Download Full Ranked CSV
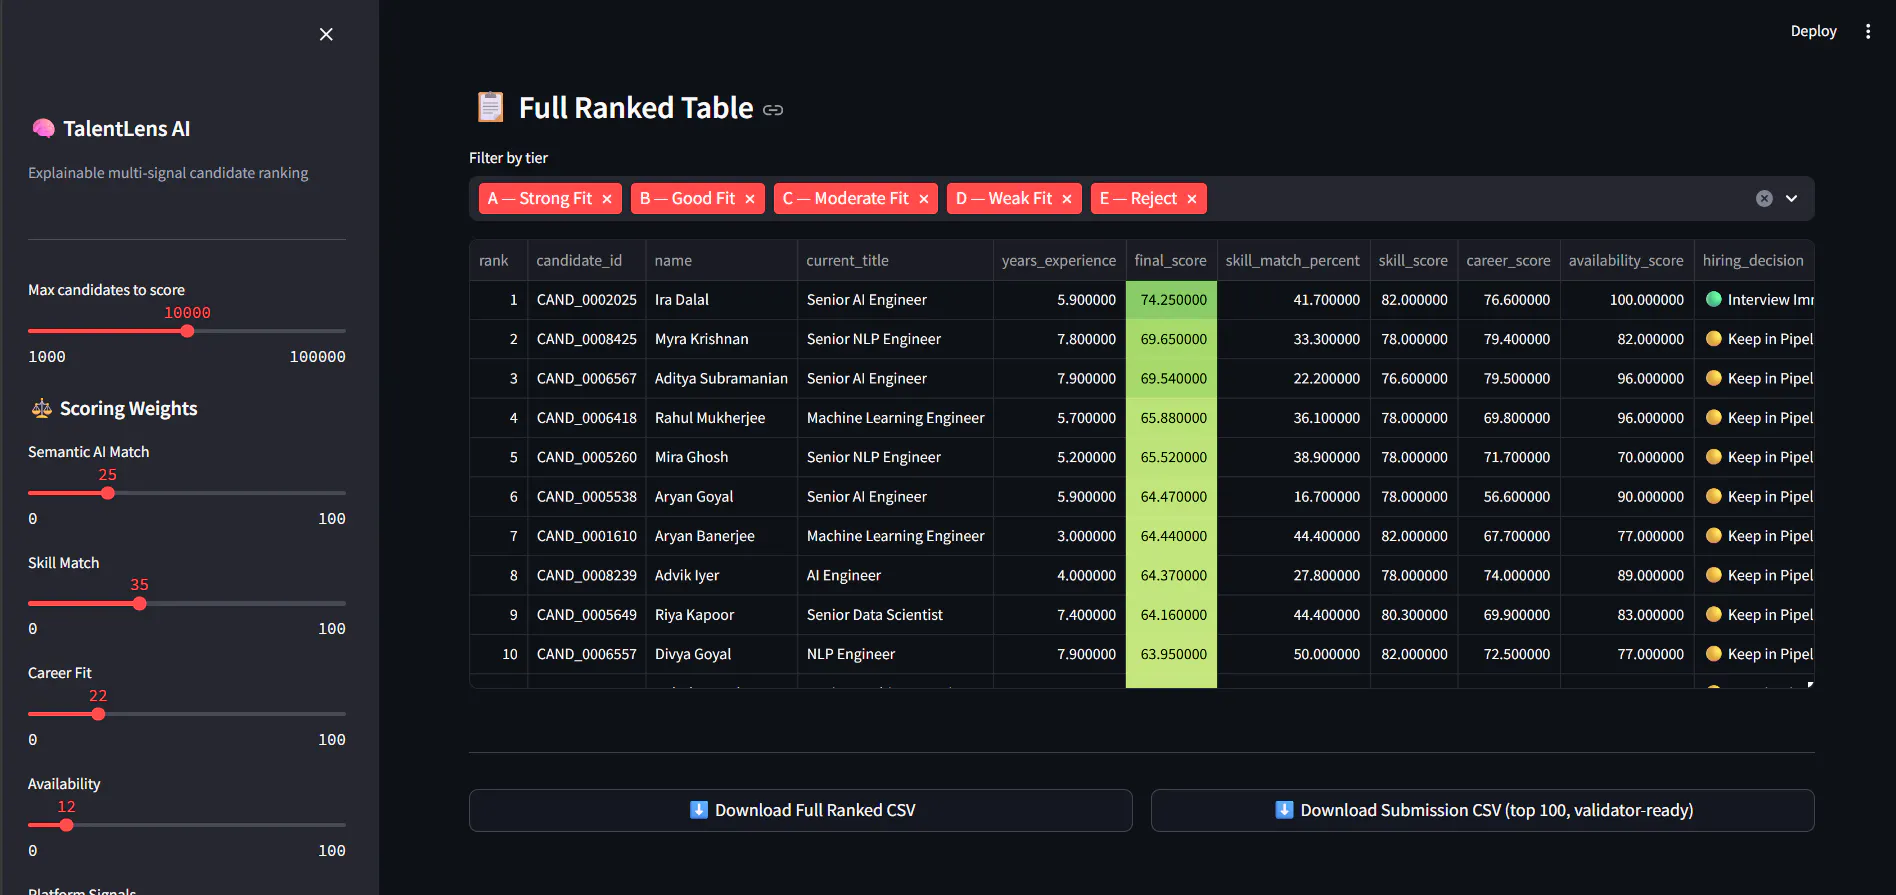1896x895 pixels. (x=801, y=810)
